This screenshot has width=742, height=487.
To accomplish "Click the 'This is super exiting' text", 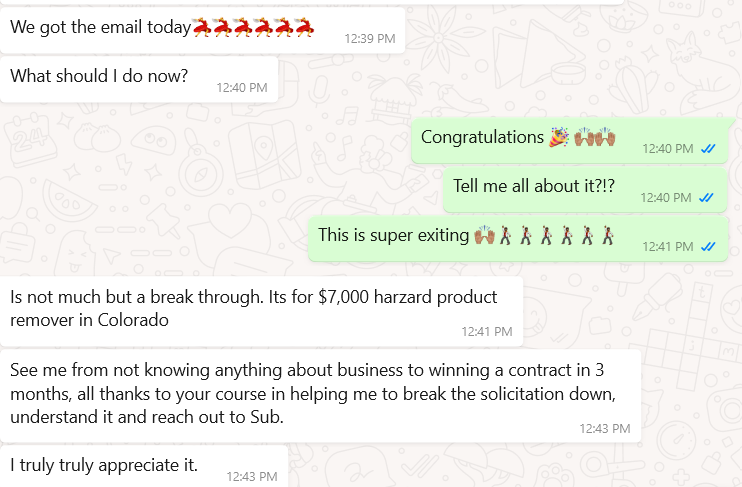I will 394,236.
